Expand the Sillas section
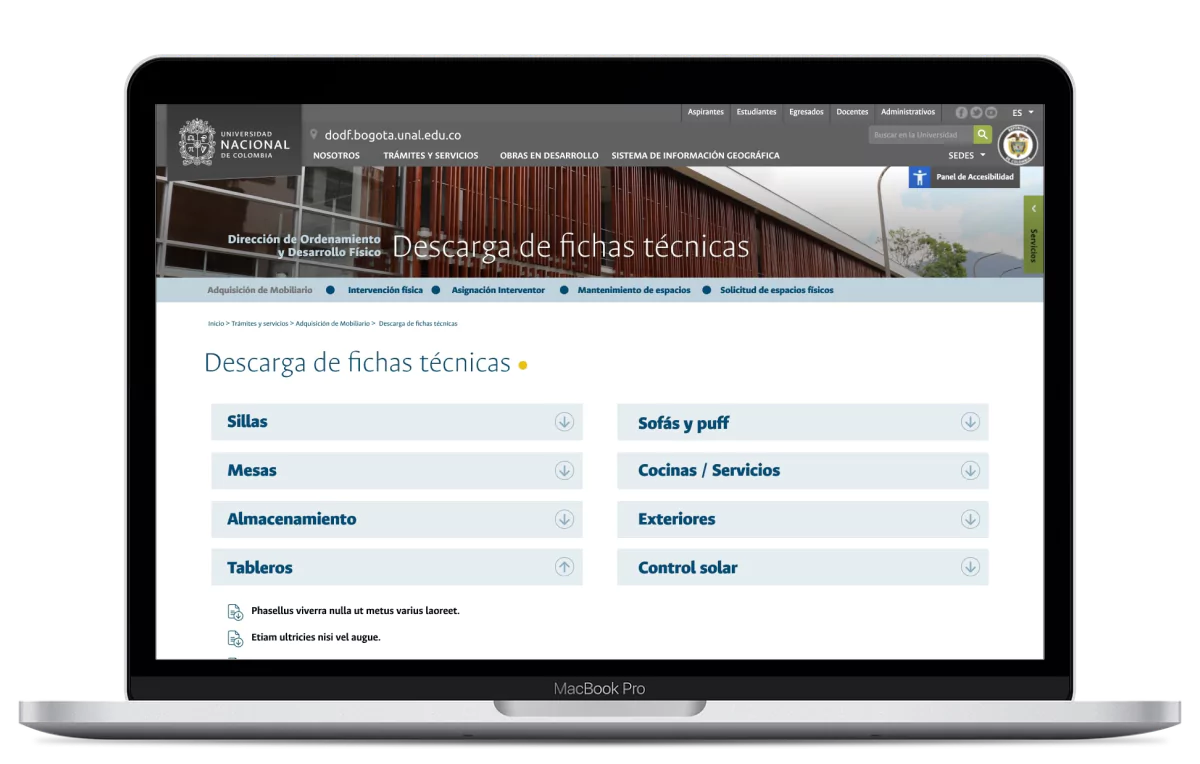1200x764 pixels. (x=397, y=422)
